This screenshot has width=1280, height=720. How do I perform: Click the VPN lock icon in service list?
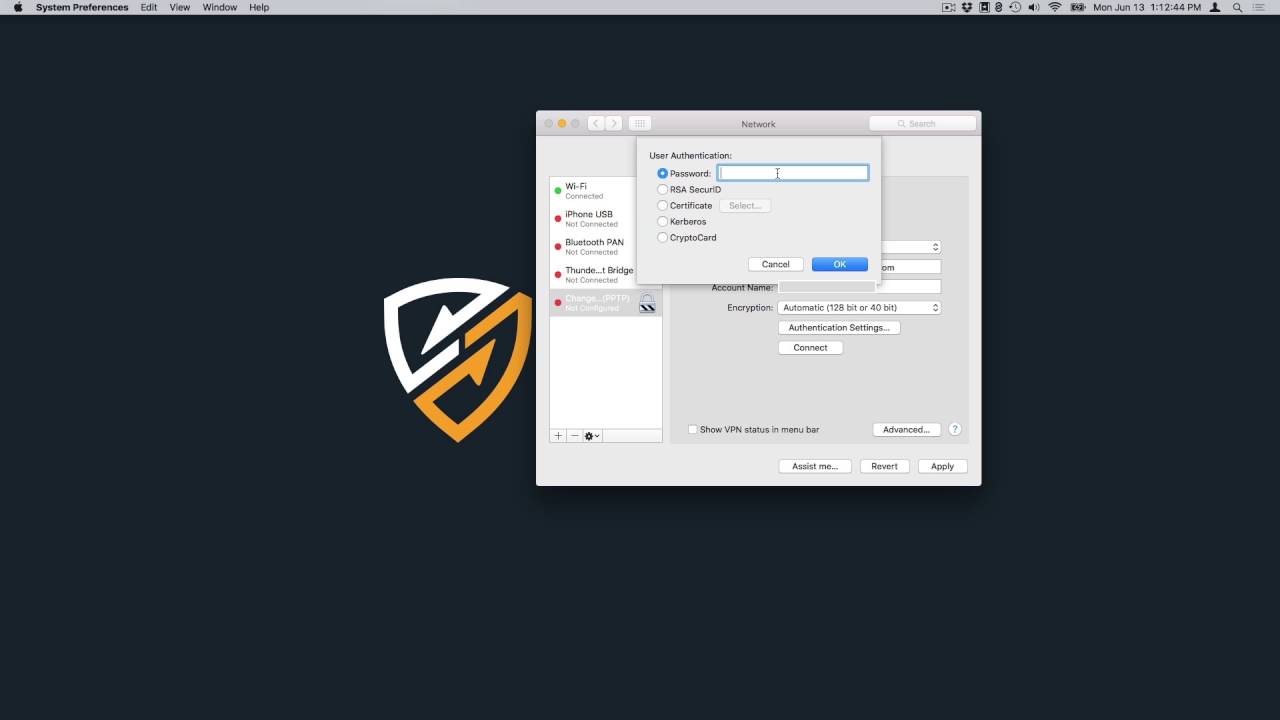(647, 303)
